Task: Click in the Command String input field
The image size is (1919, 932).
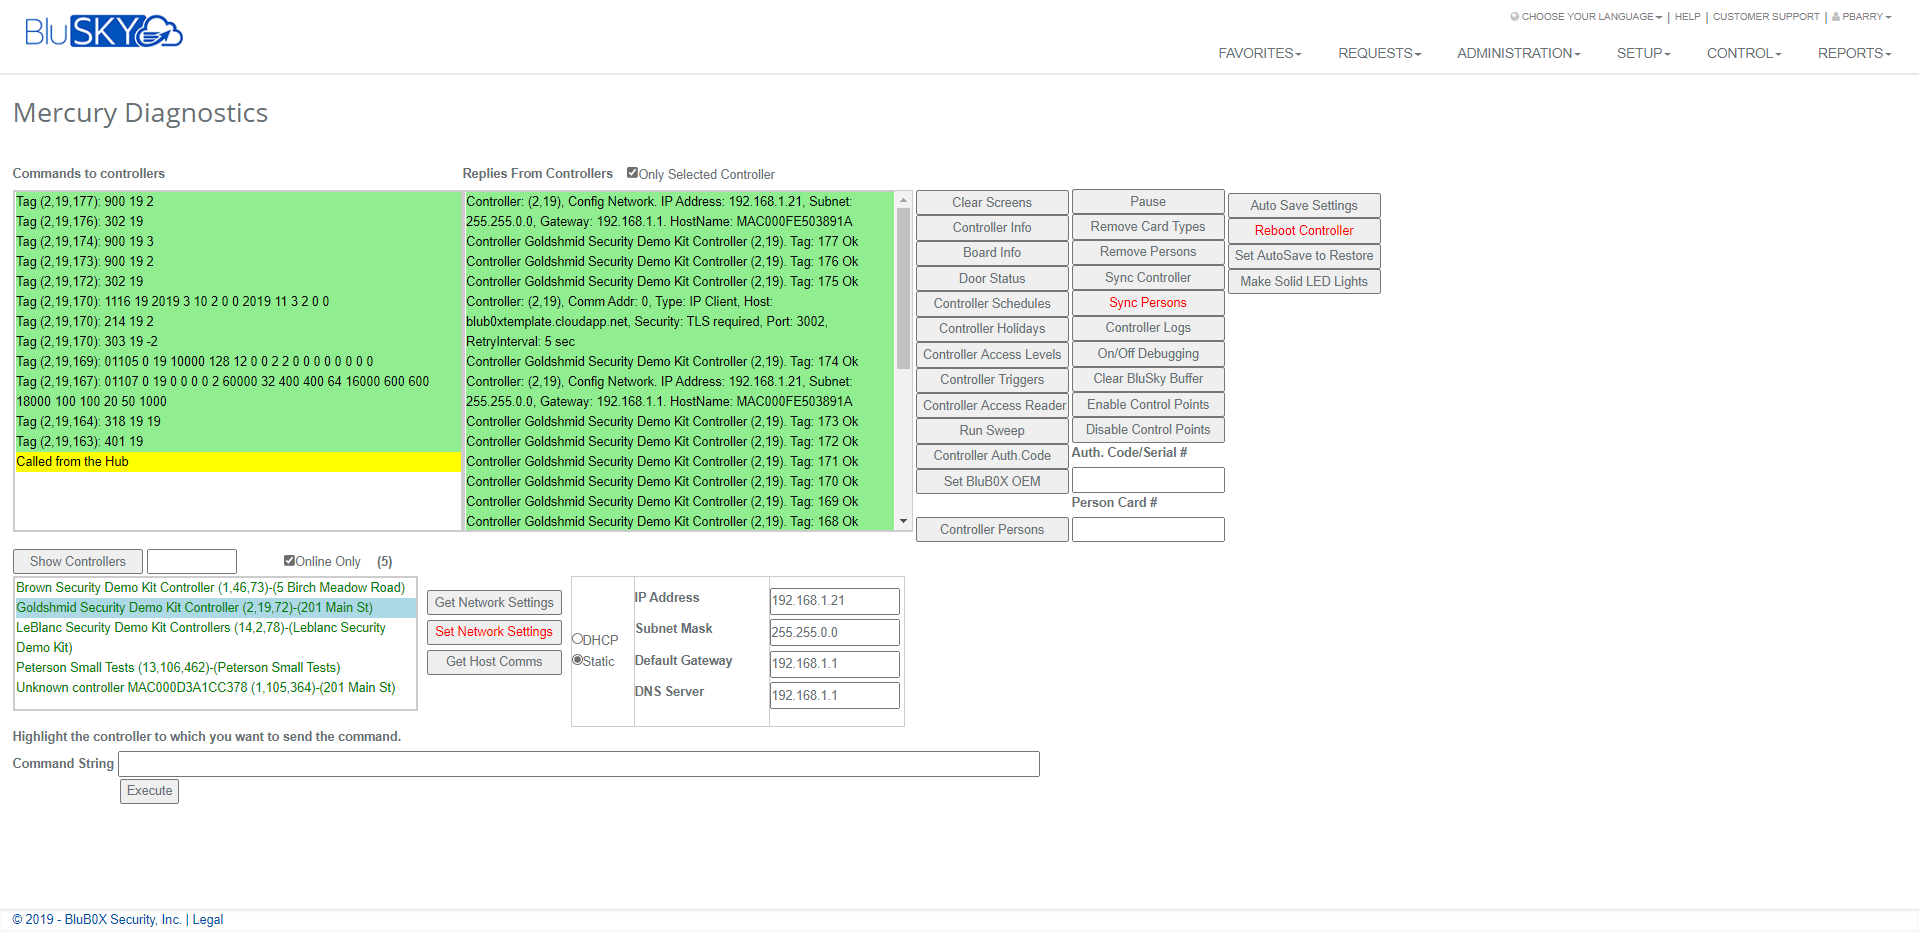Action: pos(578,763)
